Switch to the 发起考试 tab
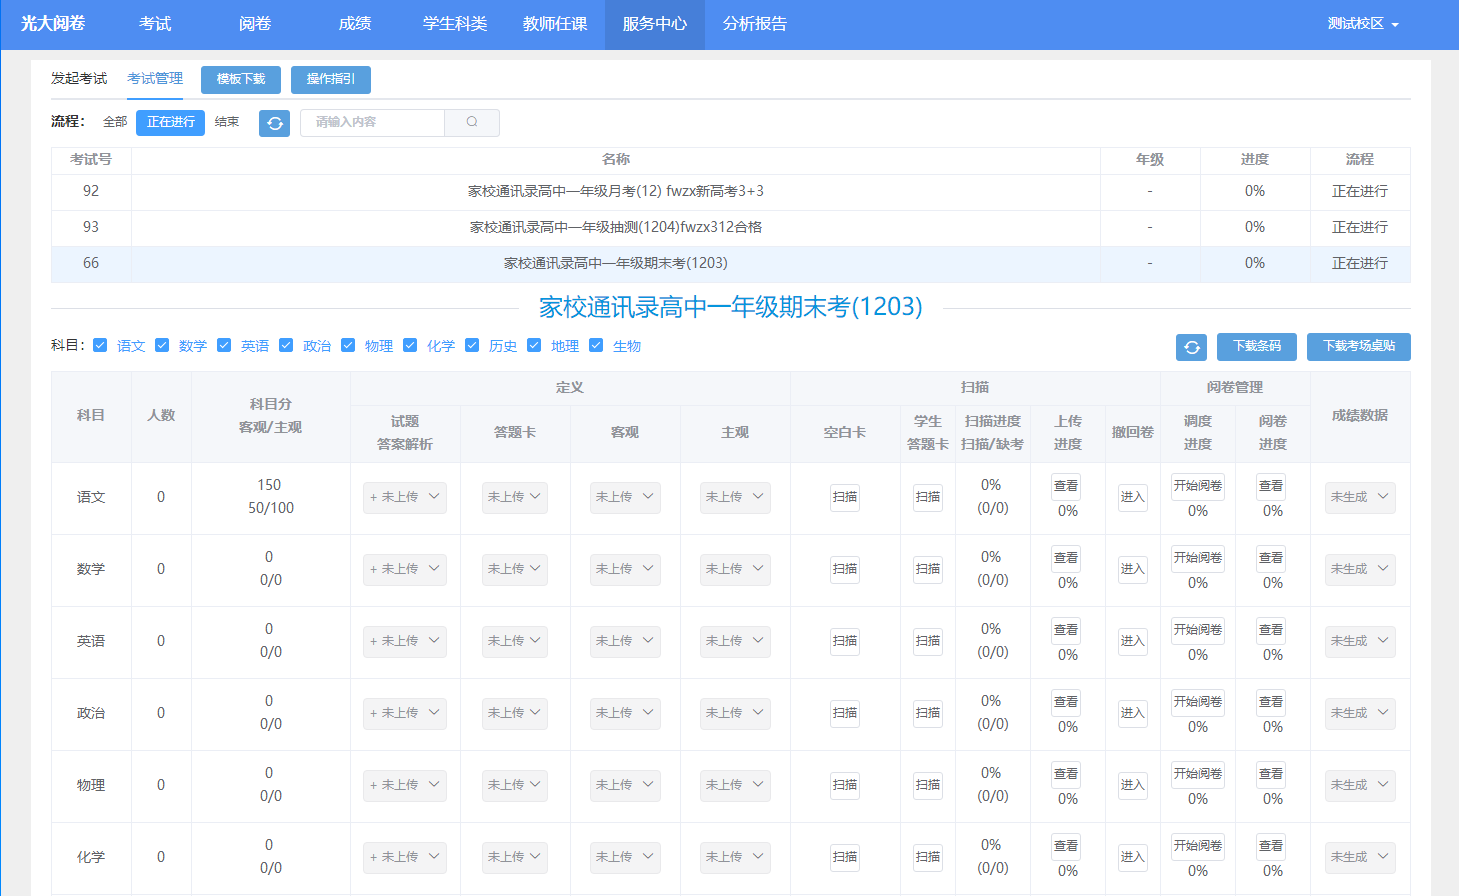1459x896 pixels. pos(79,79)
